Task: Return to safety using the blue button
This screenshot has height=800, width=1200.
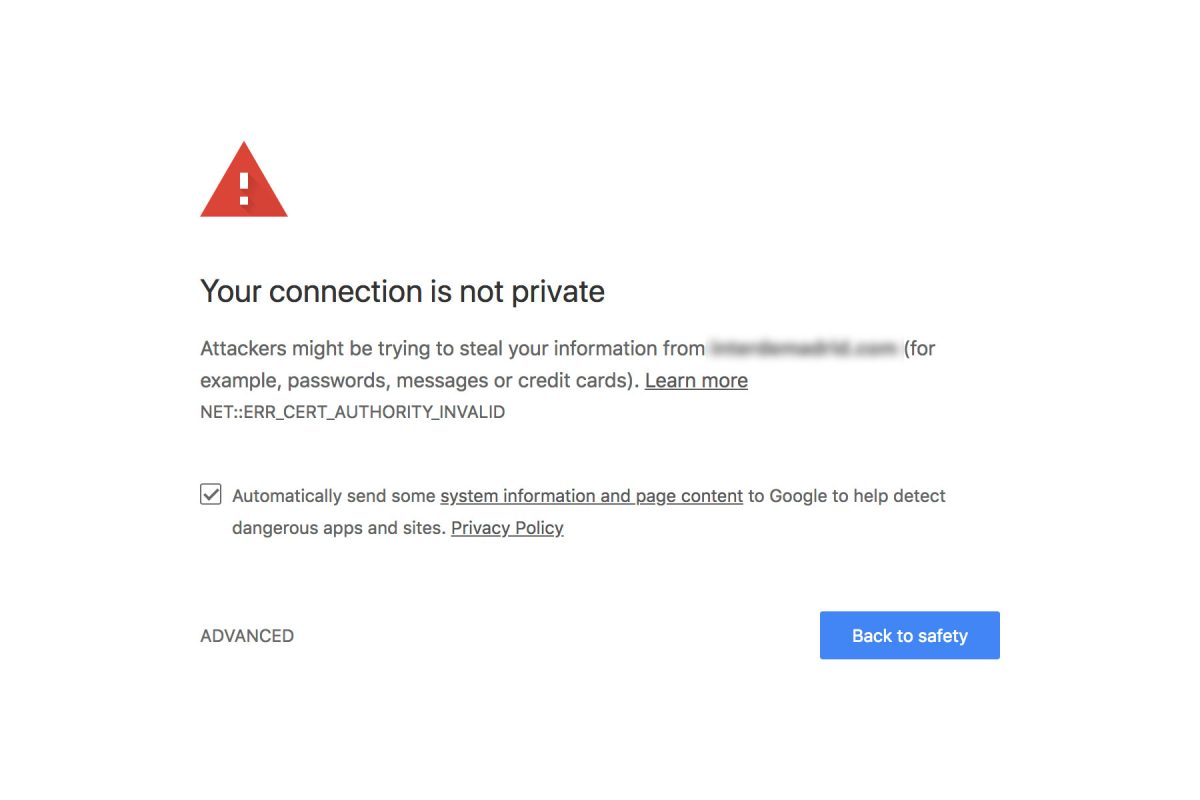Action: pyautogui.click(x=909, y=635)
